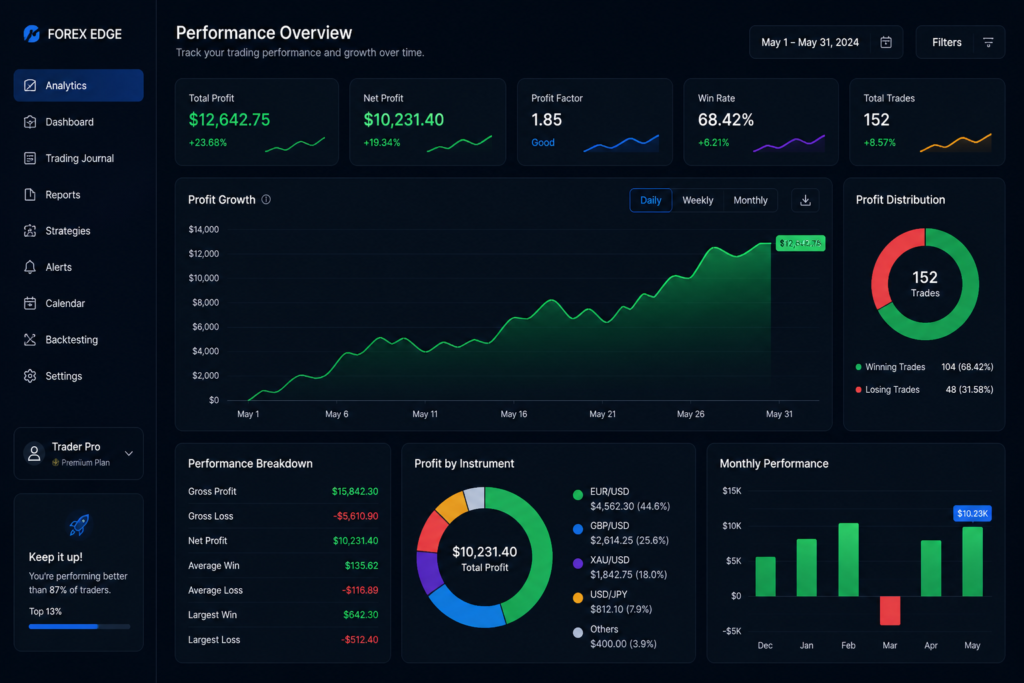
Task: Select the Daily chart interval
Action: point(650,200)
